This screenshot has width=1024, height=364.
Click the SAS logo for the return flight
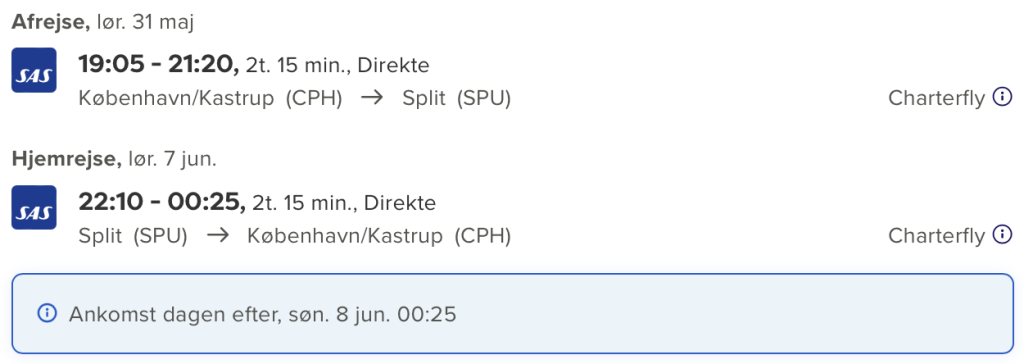[35, 207]
